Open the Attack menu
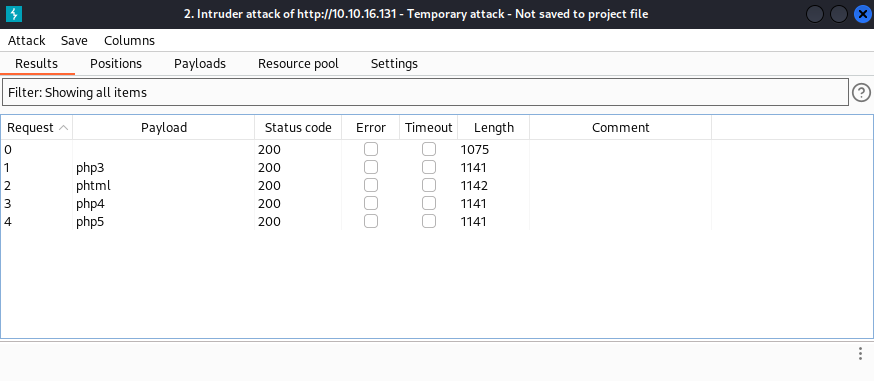 pyautogui.click(x=27, y=41)
